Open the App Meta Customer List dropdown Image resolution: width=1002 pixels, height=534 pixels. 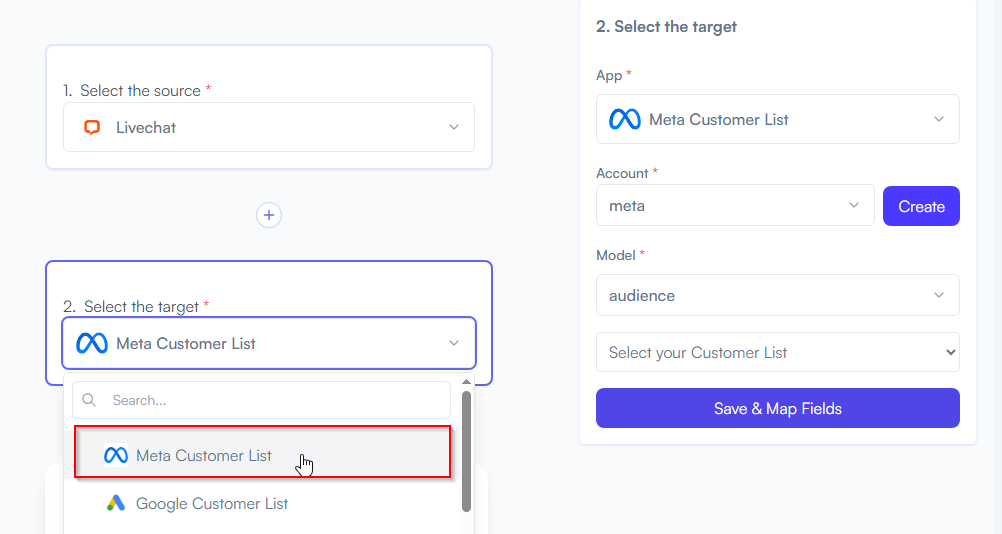(x=778, y=119)
